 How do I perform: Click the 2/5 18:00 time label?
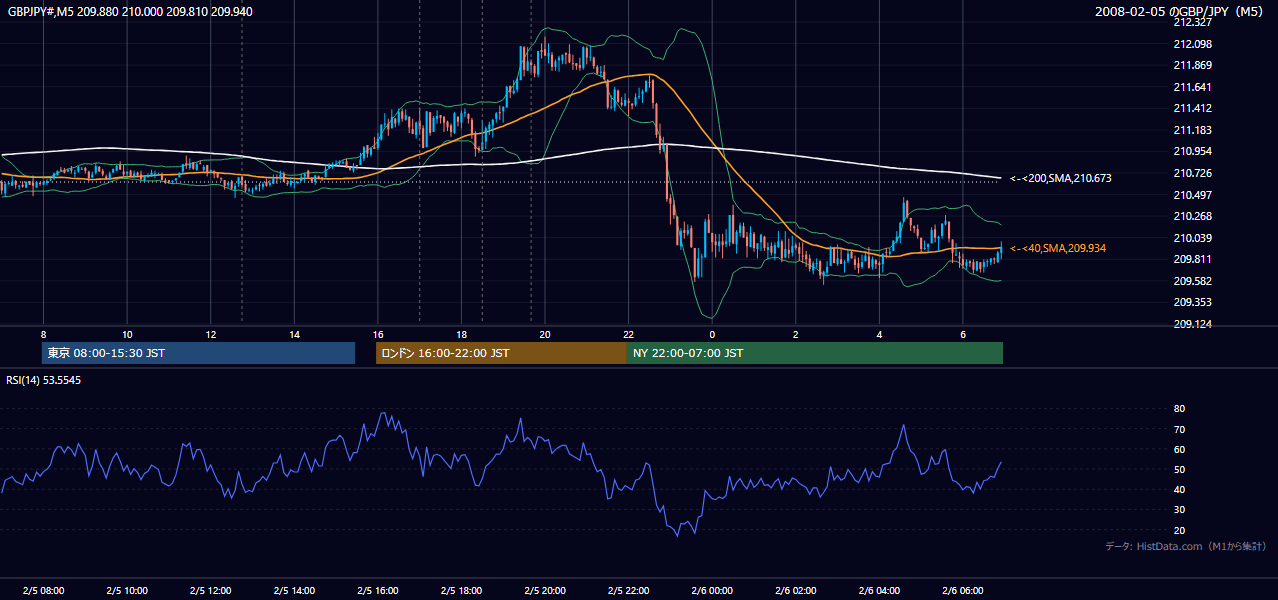(x=461, y=591)
